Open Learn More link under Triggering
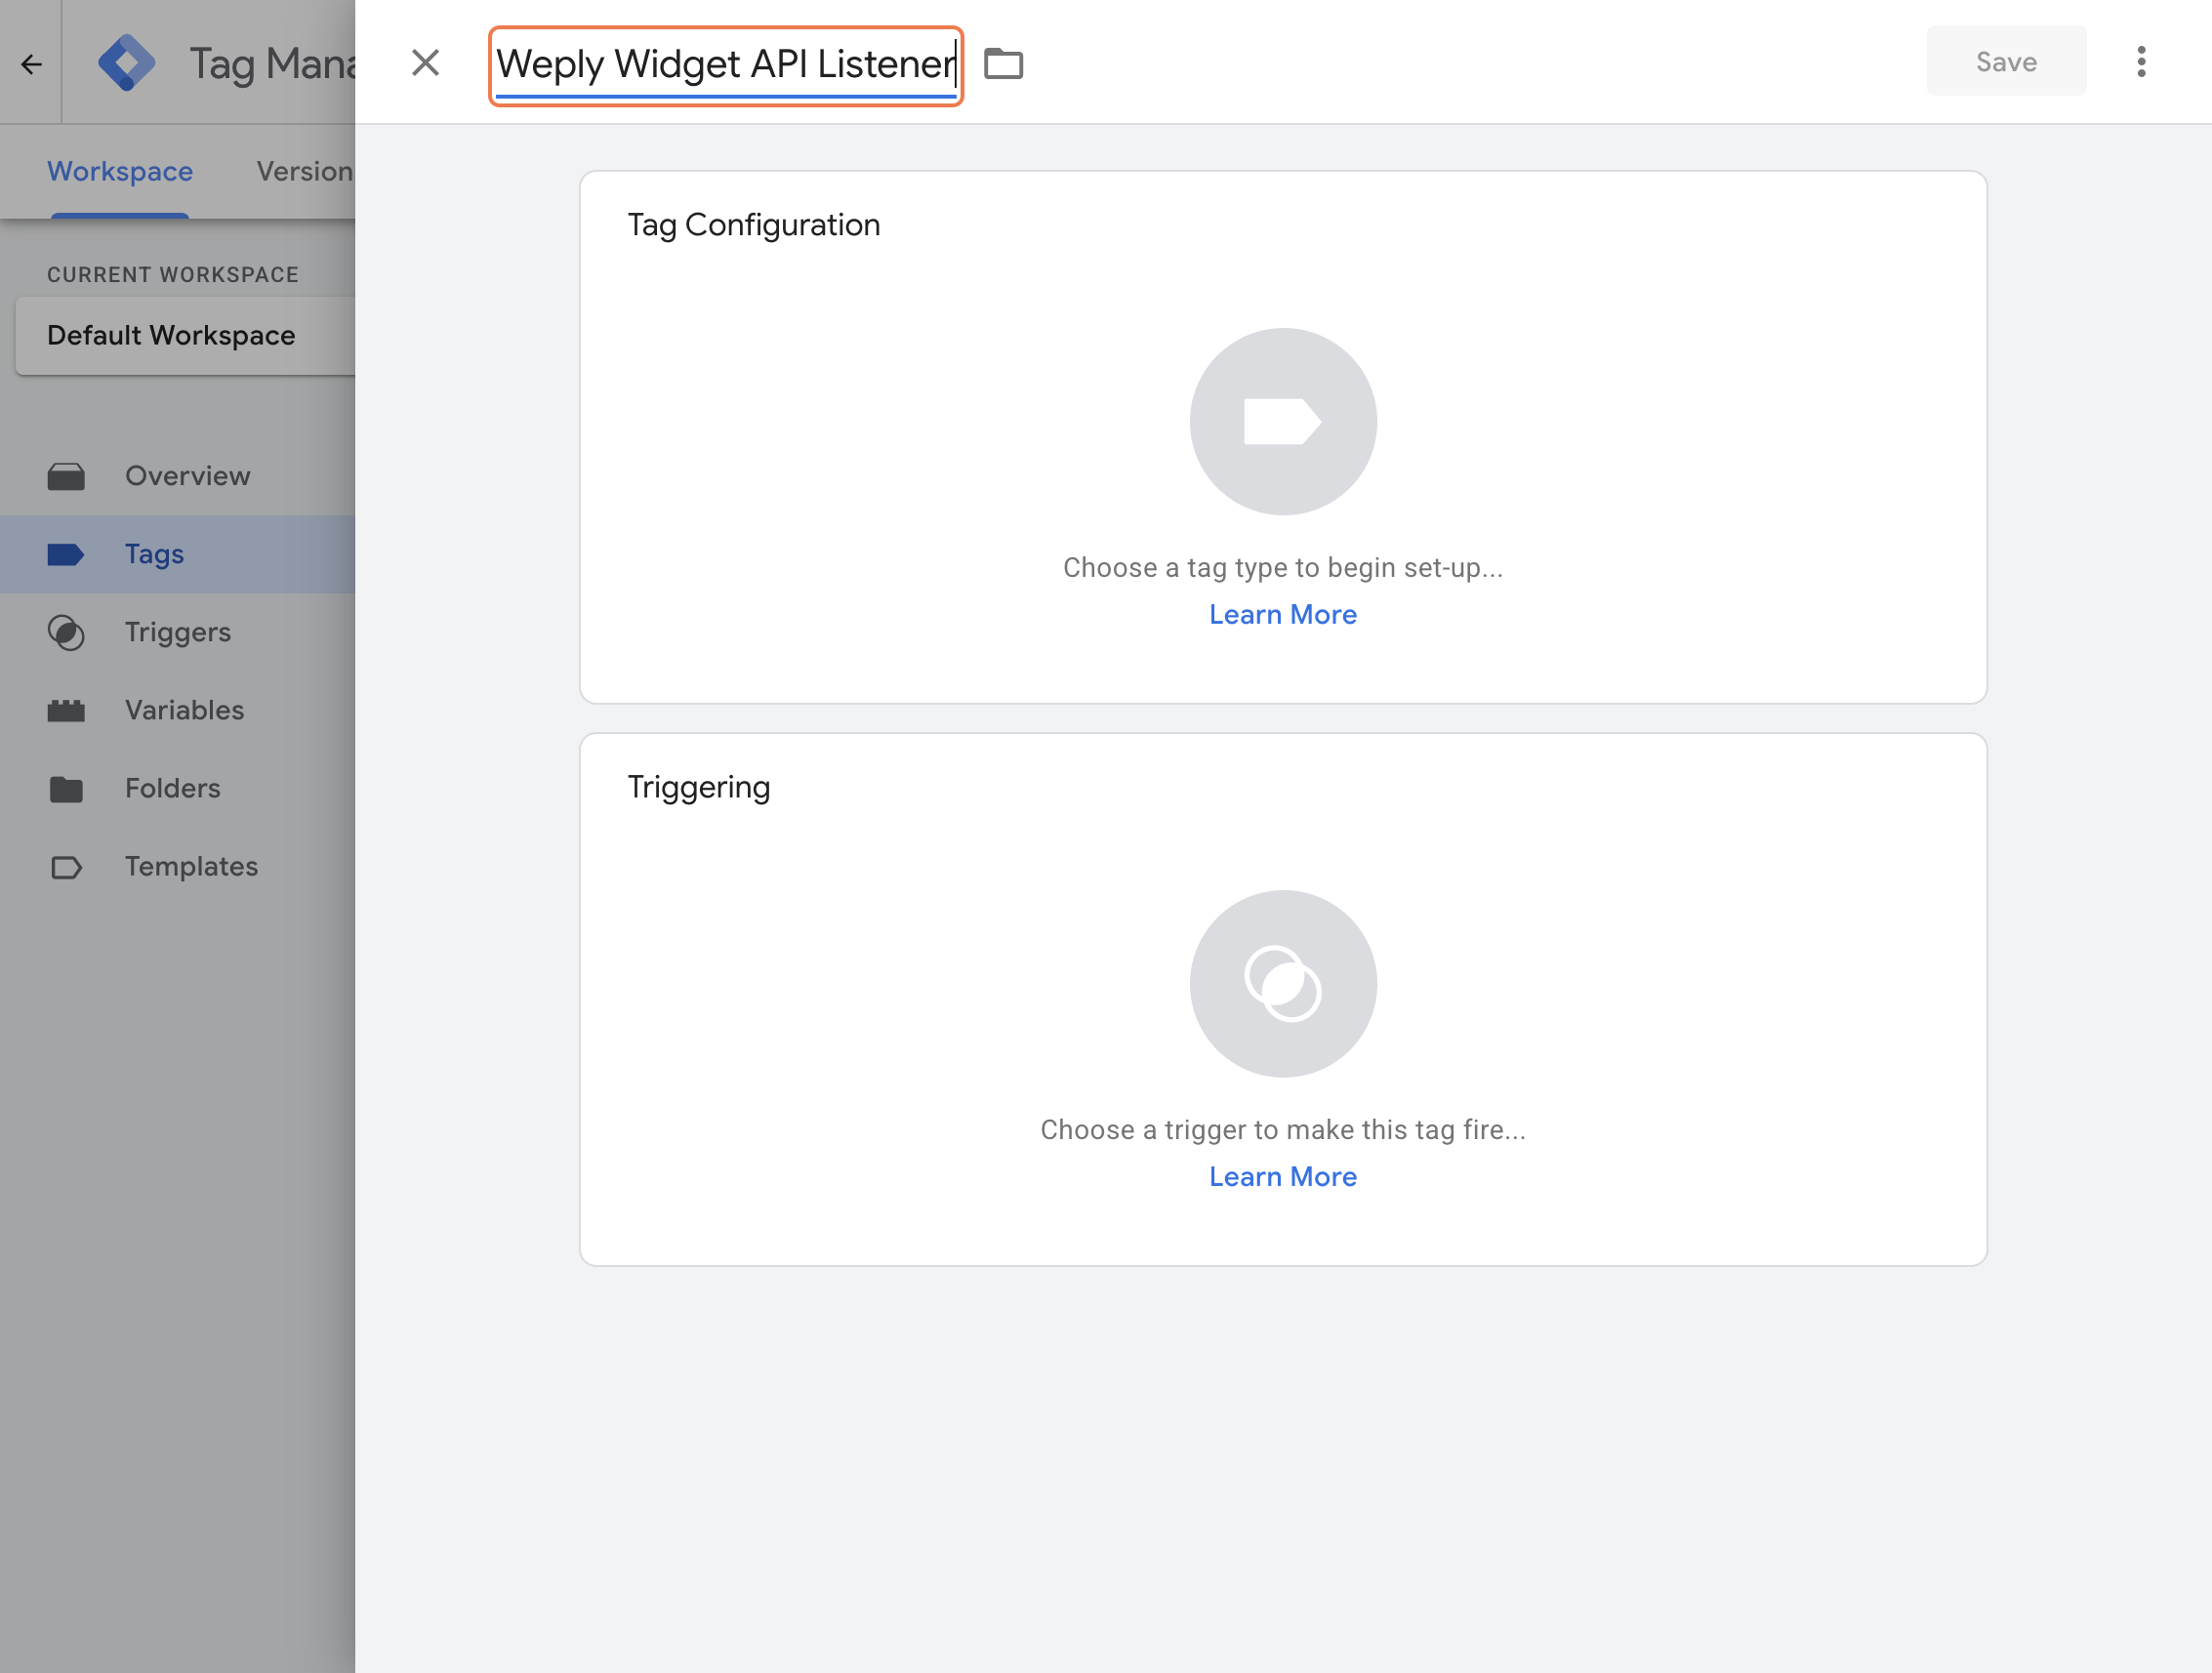Image resolution: width=2212 pixels, height=1673 pixels. (x=1282, y=1176)
